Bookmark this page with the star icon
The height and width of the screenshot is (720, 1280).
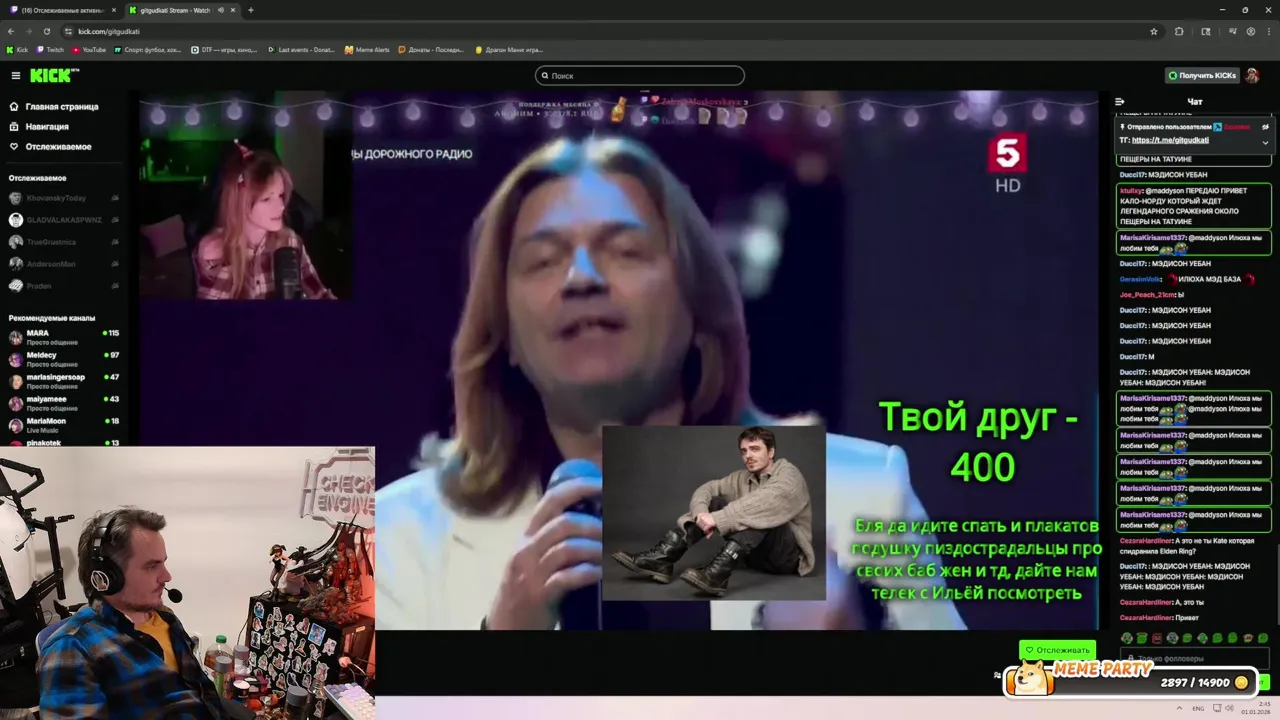pyautogui.click(x=1153, y=31)
